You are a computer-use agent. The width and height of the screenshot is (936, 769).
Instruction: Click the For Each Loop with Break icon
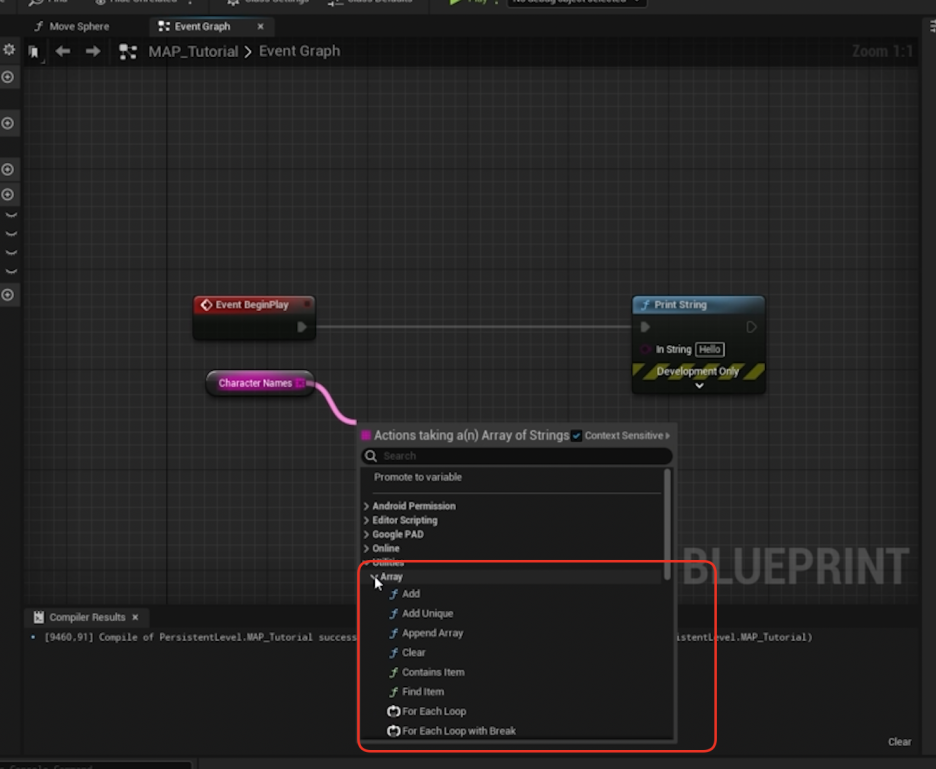click(393, 731)
